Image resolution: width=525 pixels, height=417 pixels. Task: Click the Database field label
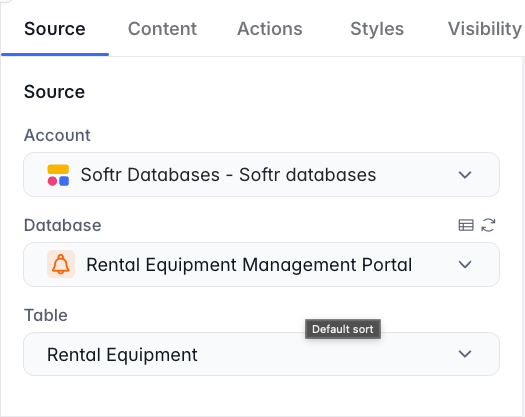coord(63,225)
